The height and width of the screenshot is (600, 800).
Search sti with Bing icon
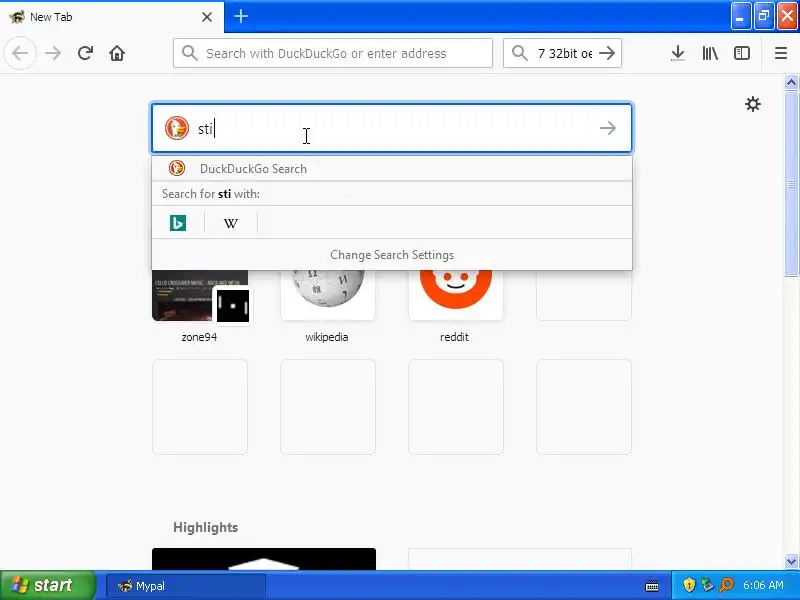pos(178,223)
